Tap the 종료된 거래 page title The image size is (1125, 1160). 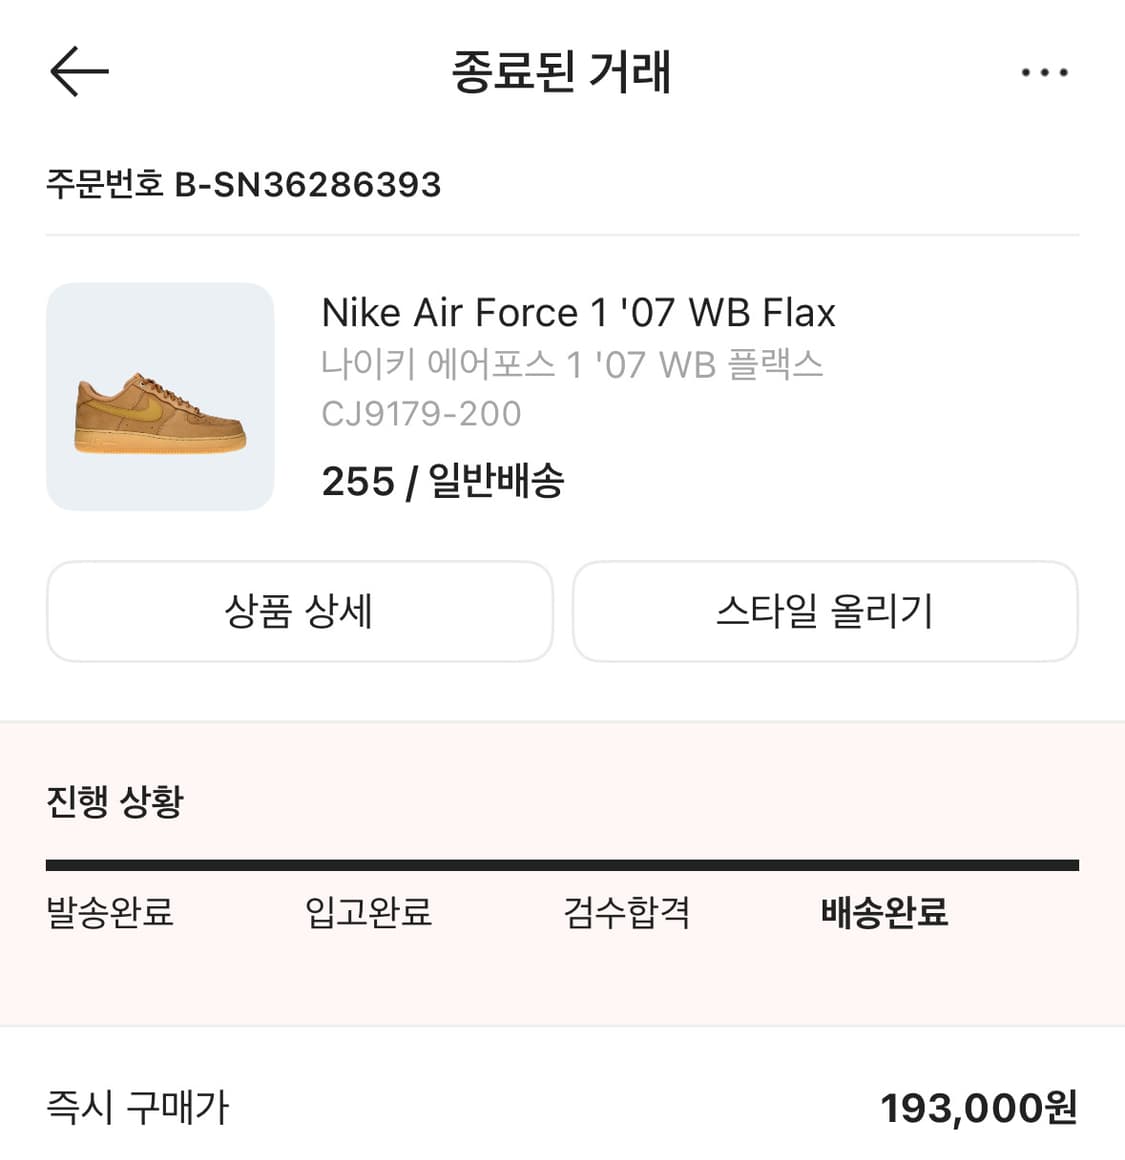click(x=561, y=72)
